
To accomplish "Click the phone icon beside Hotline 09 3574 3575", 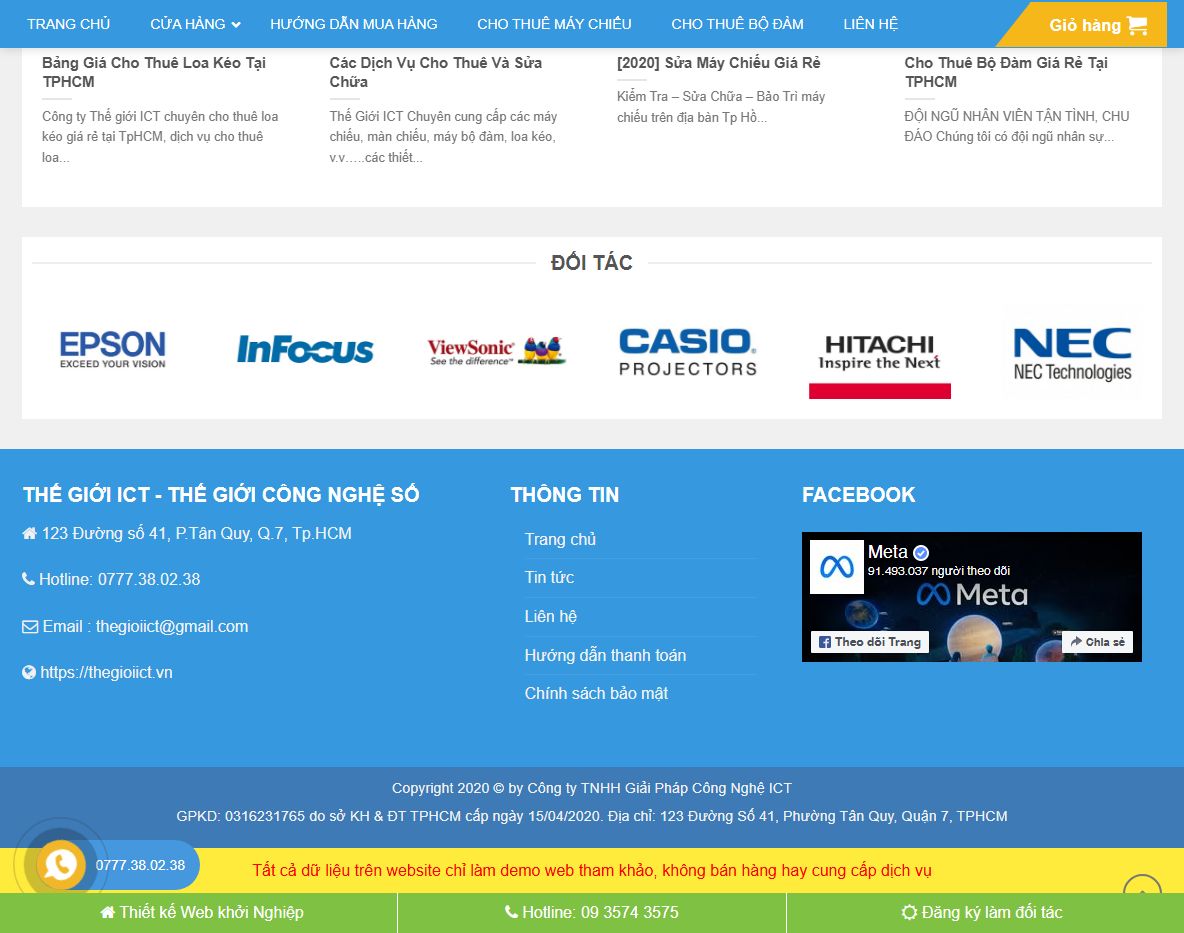I will coord(511,912).
